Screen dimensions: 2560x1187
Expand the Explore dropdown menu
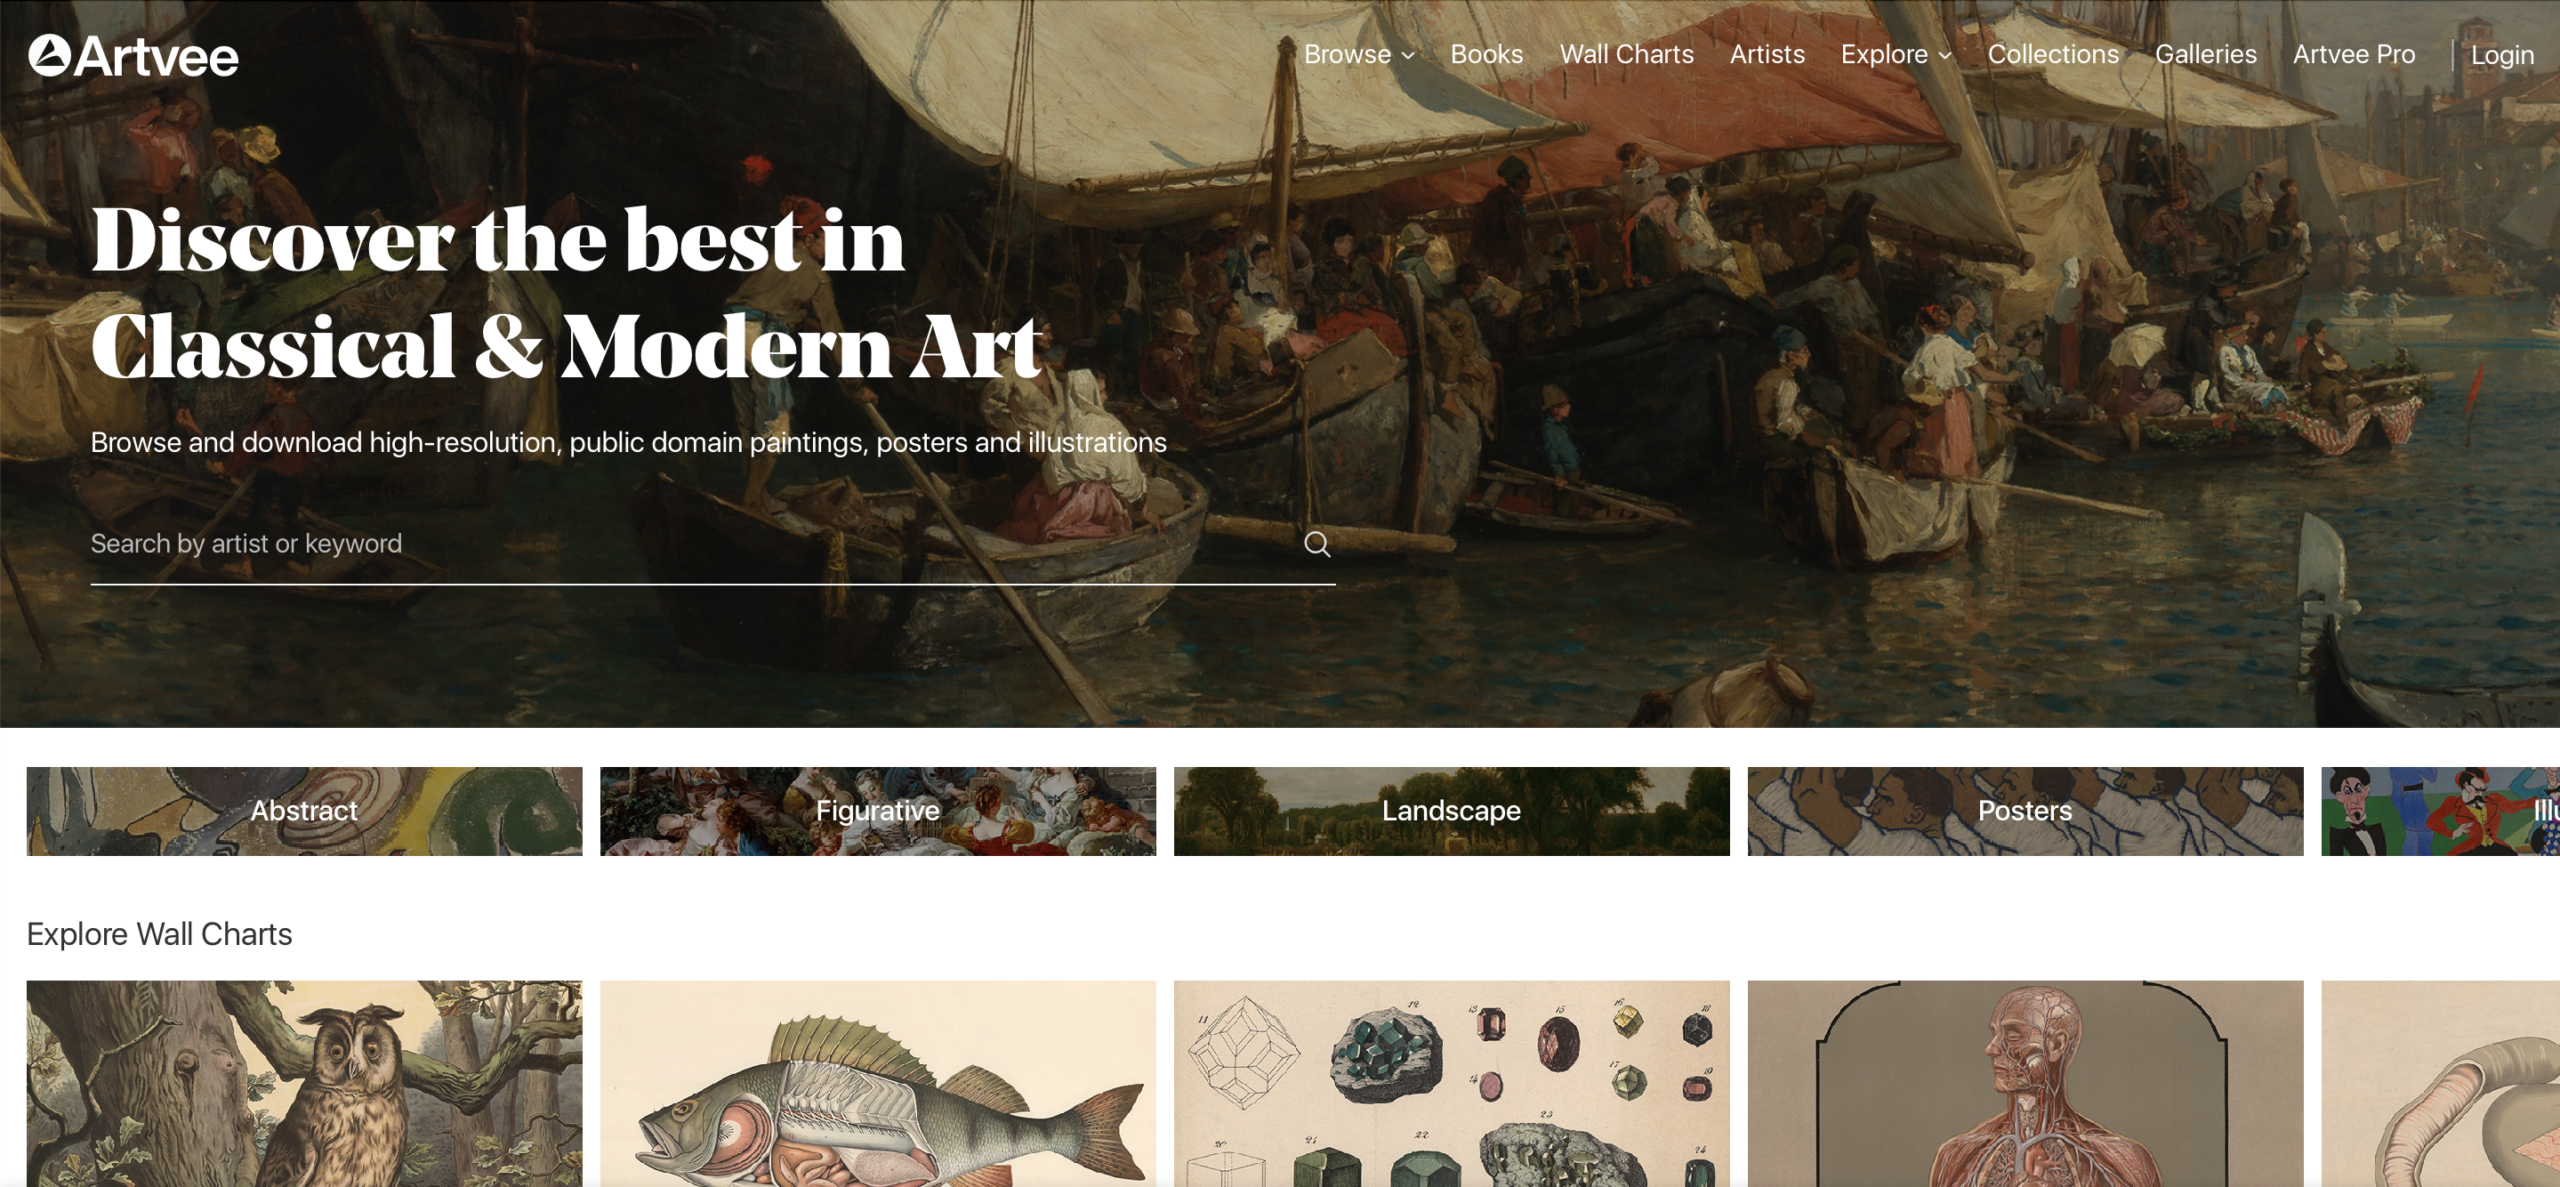pyautogui.click(x=1896, y=55)
